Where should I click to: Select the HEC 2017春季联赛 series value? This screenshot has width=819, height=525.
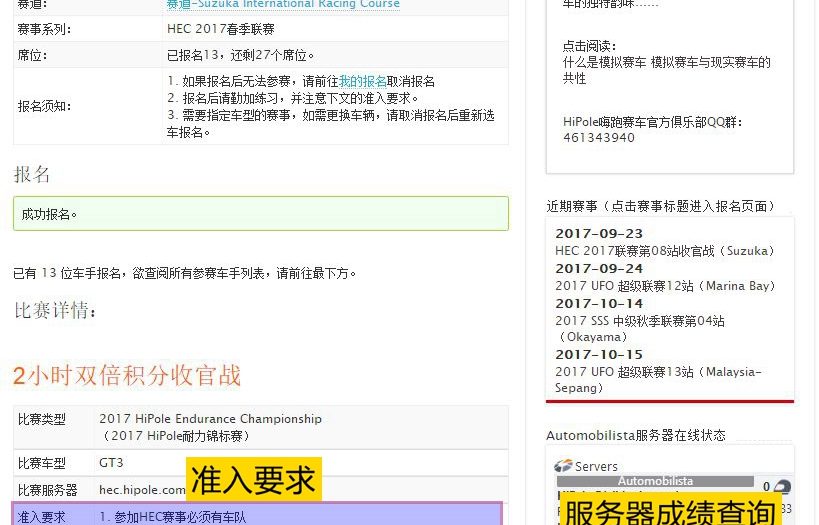click(220, 29)
